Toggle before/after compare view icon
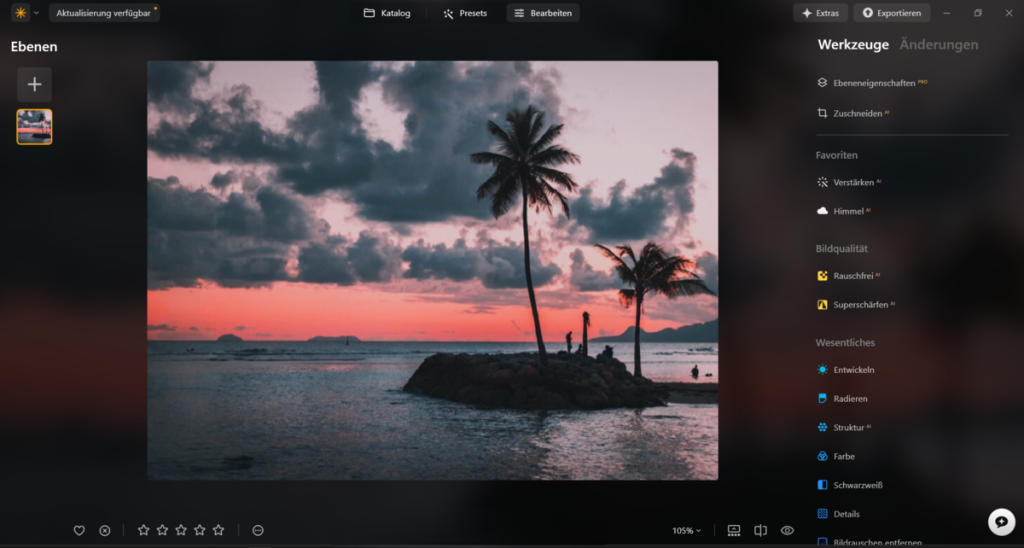 [x=761, y=530]
